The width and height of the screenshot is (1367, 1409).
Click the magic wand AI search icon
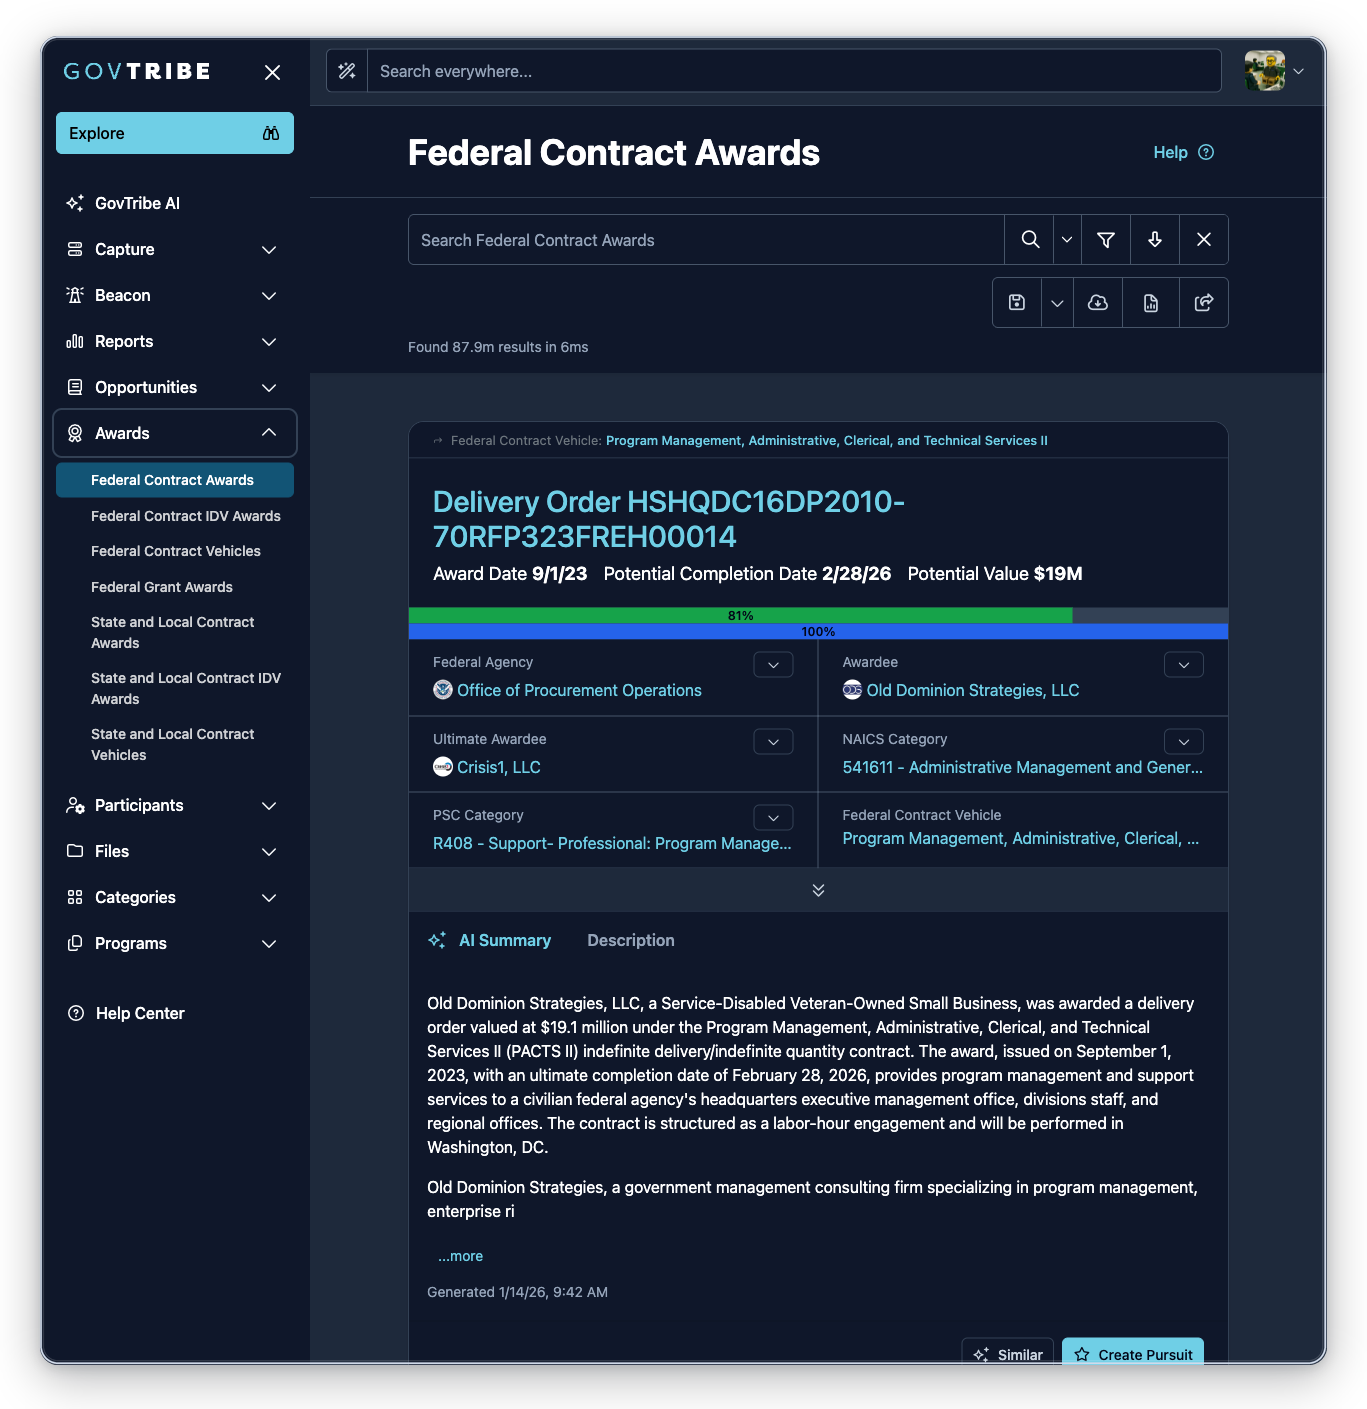[x=347, y=71]
